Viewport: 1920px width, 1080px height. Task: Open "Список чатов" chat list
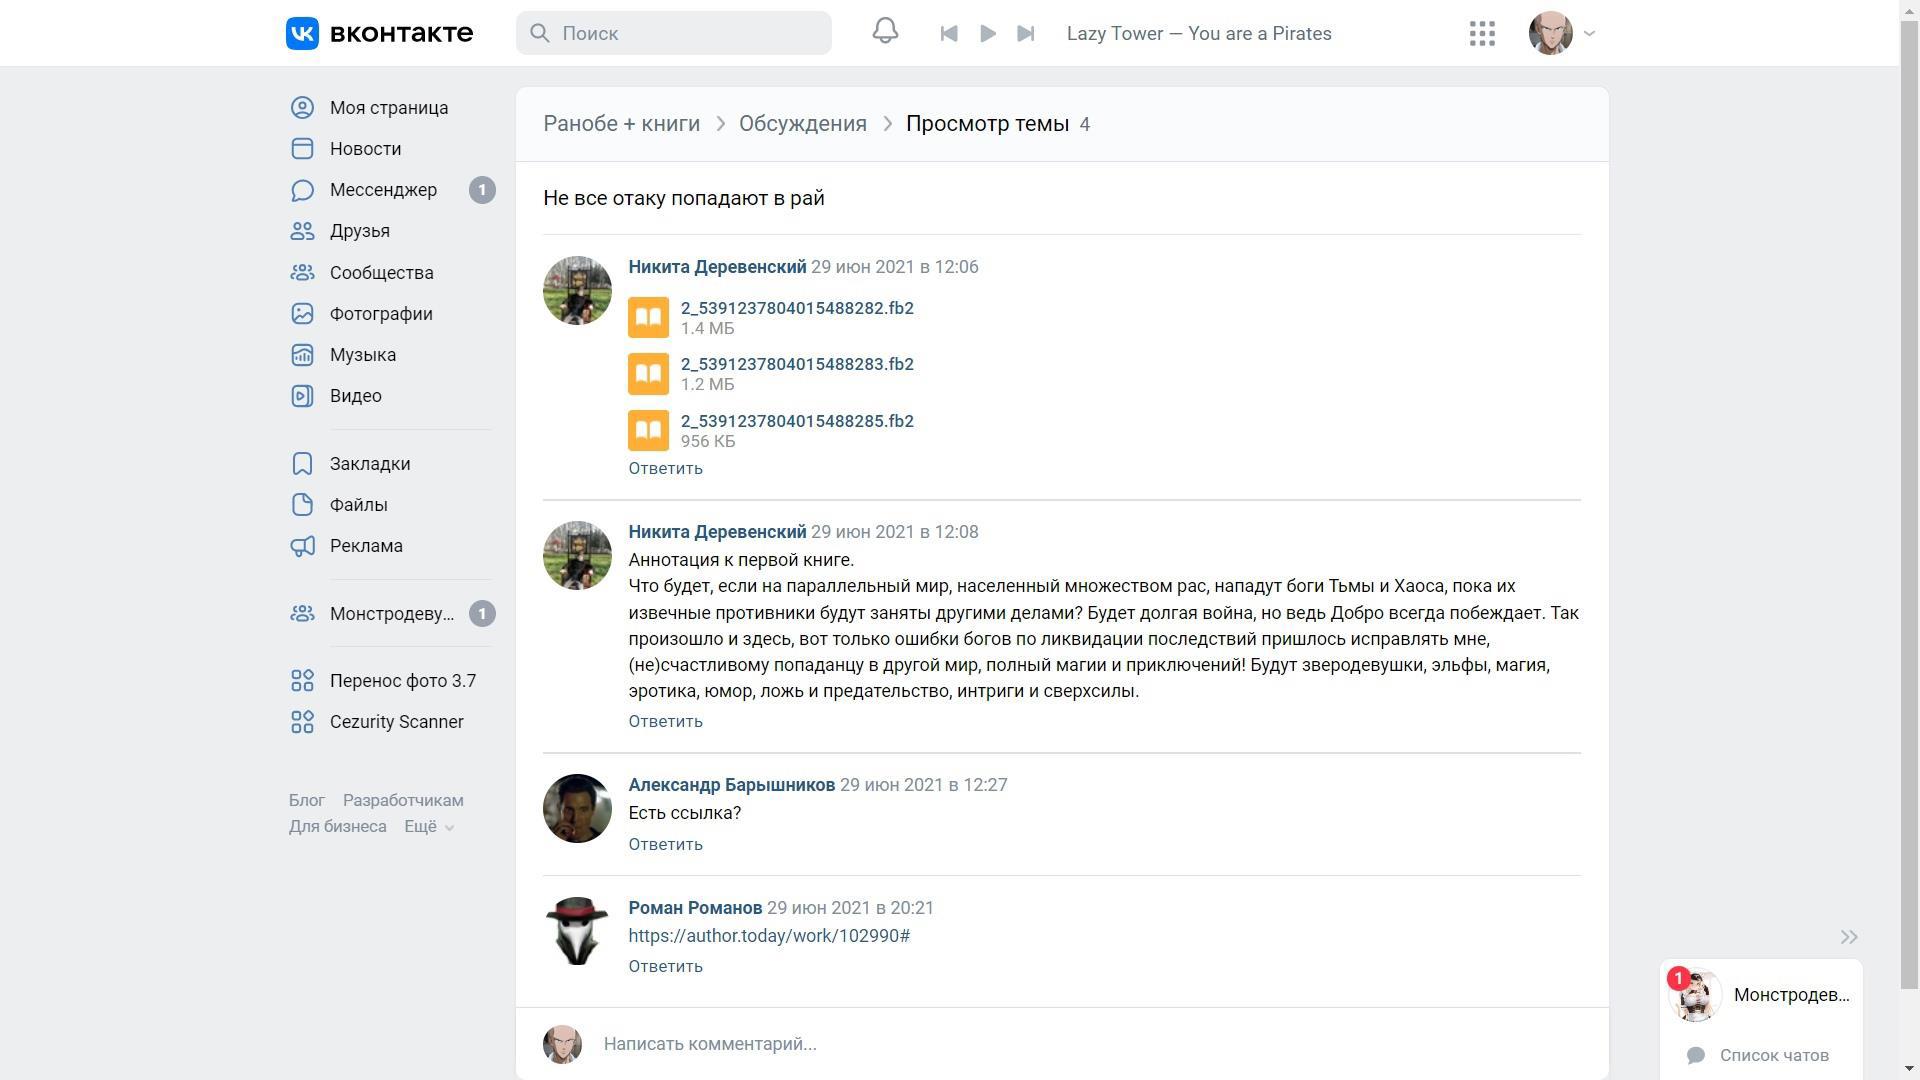1773,1056
